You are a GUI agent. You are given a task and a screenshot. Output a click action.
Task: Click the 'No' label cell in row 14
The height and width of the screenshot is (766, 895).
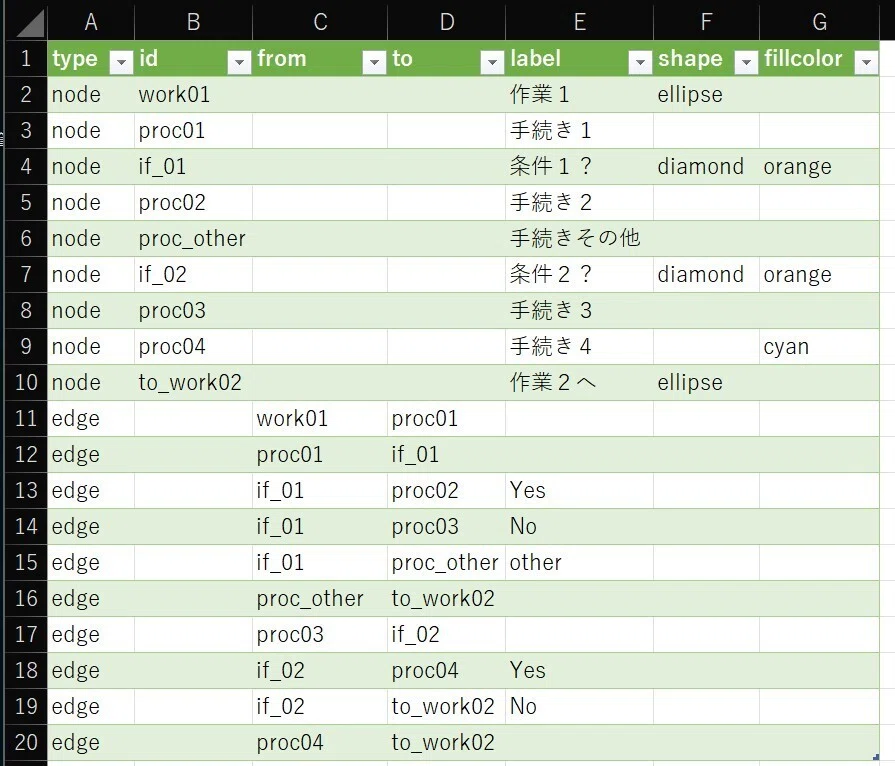pyautogui.click(x=579, y=526)
